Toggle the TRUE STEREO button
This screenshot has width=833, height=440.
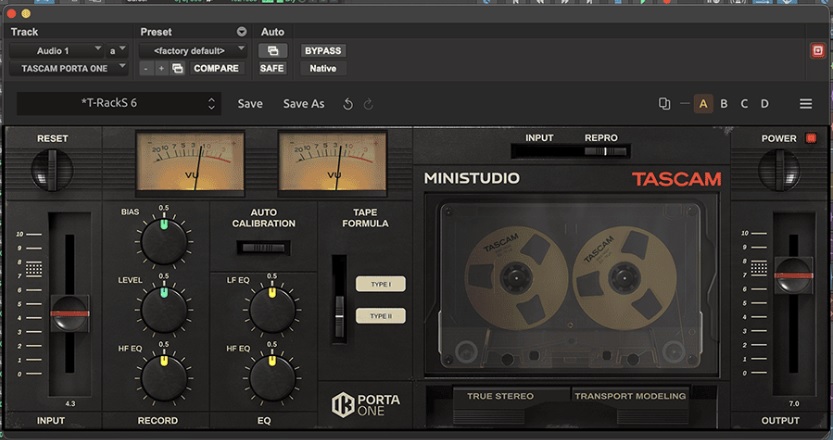point(500,396)
